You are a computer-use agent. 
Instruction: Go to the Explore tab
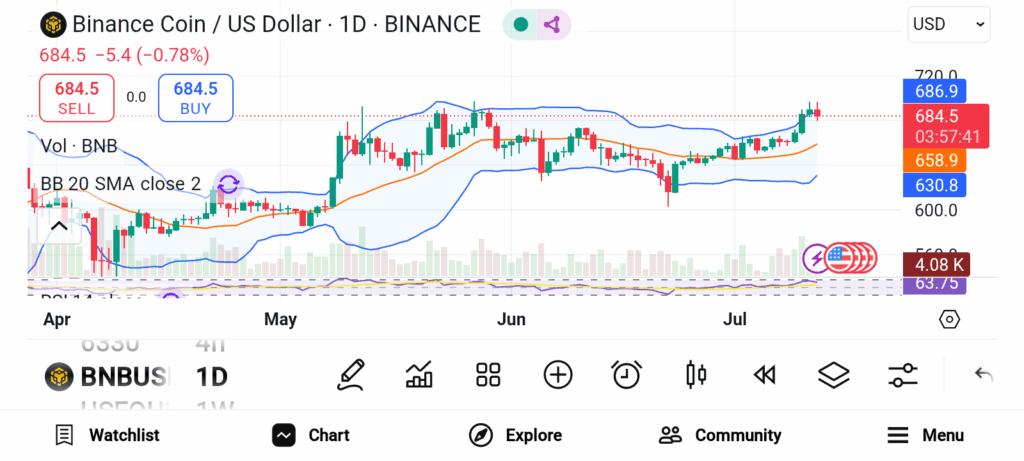coord(515,436)
